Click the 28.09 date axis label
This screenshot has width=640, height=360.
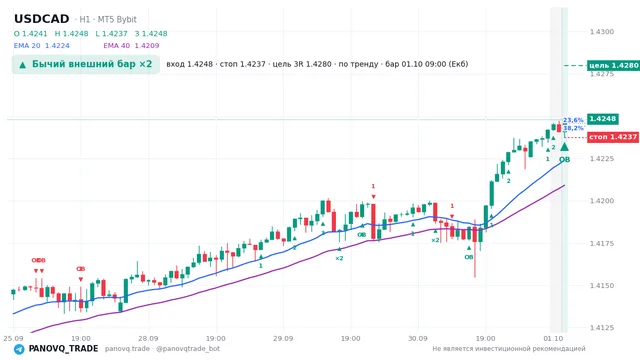coord(148,338)
